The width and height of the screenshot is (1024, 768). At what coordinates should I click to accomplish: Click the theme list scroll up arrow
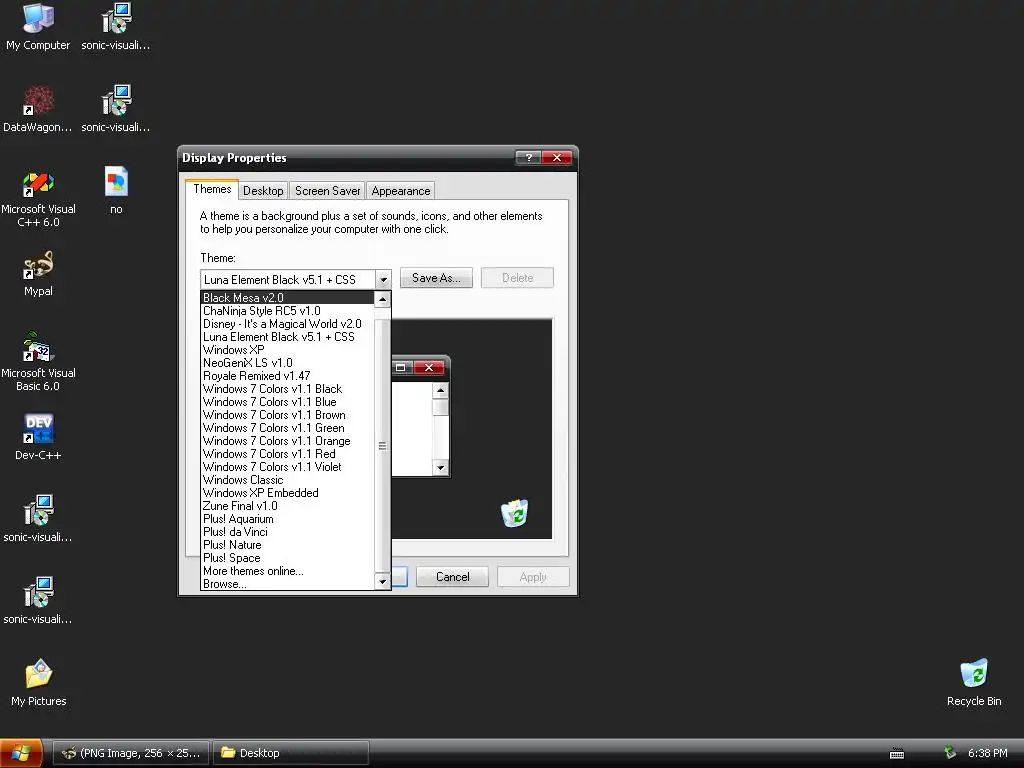click(x=383, y=299)
